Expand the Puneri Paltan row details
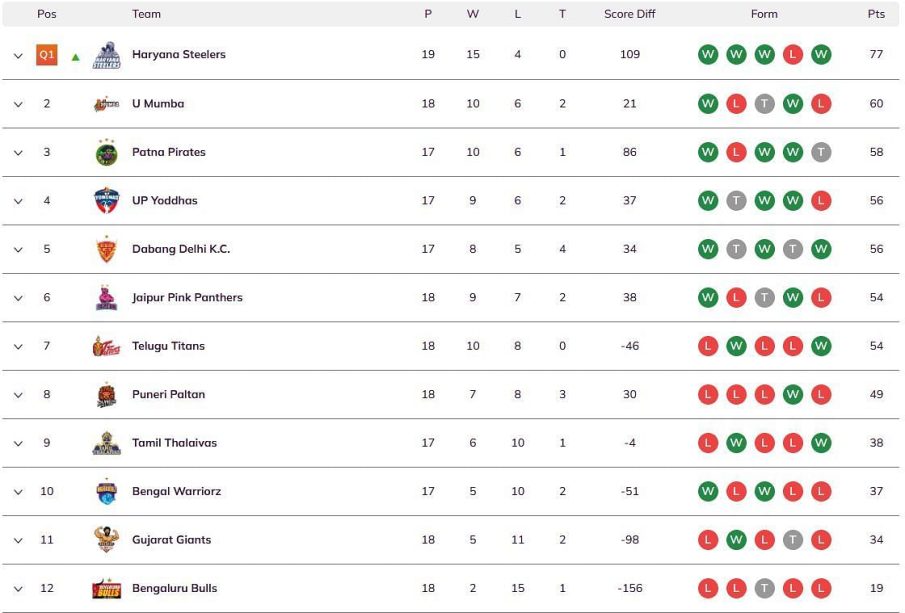This screenshot has width=905, height=613. point(18,395)
